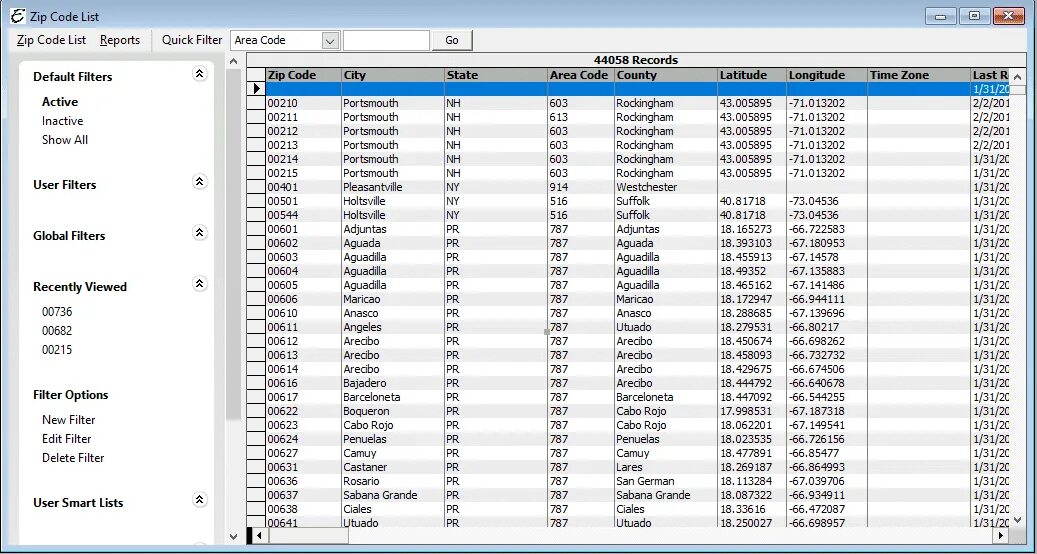Collapse the Default Filters section

click(200, 74)
